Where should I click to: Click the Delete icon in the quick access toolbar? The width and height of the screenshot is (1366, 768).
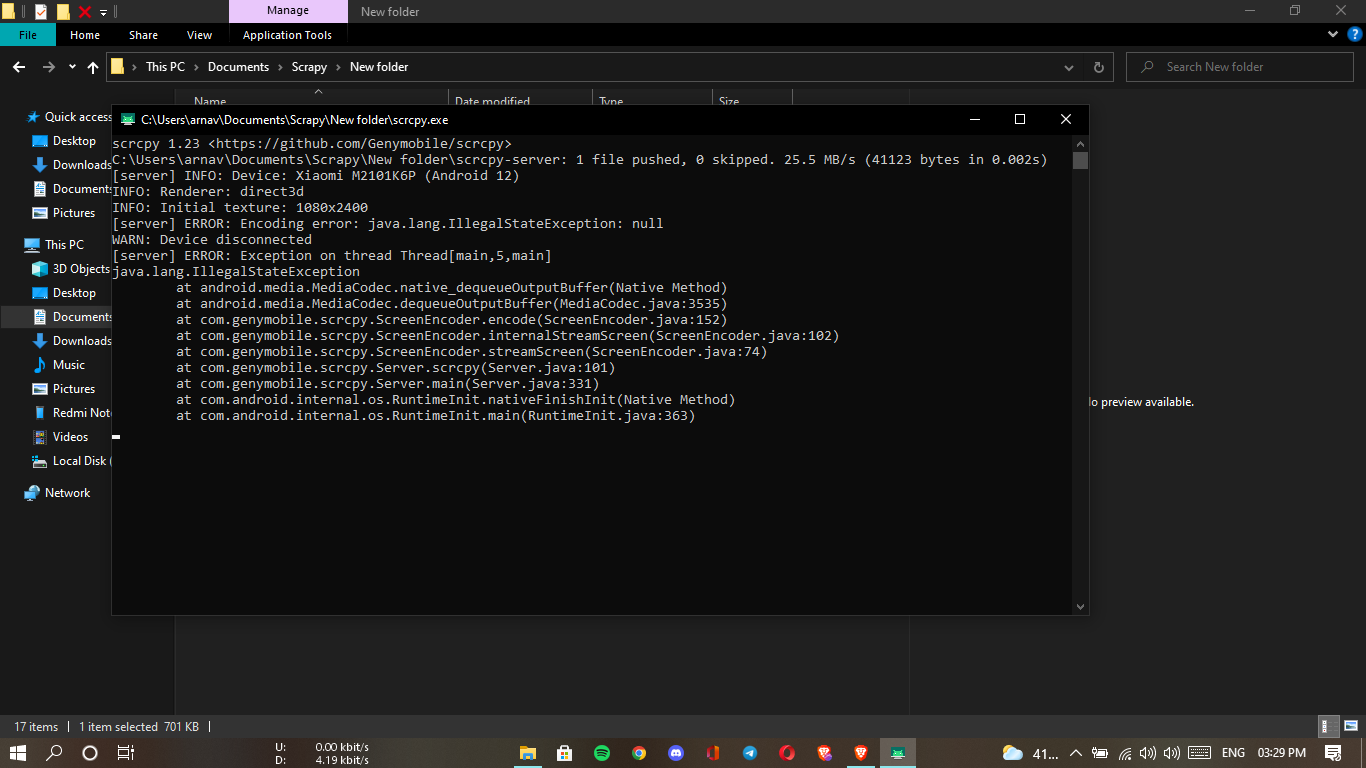[x=84, y=10]
